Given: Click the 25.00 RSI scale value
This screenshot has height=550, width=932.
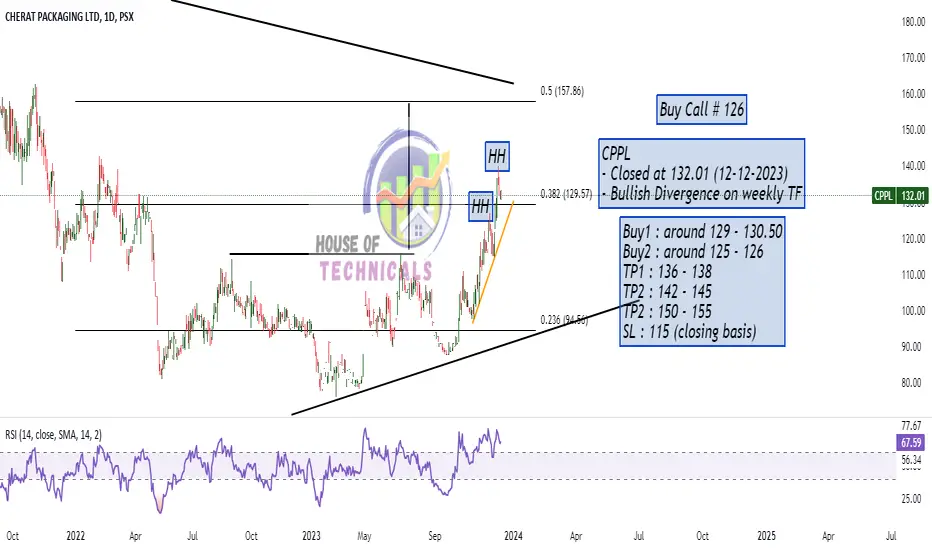Looking at the screenshot, I should (x=911, y=499).
